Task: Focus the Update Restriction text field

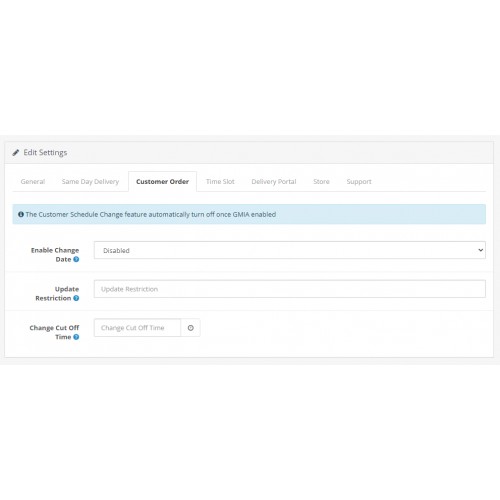Action: tap(290, 289)
